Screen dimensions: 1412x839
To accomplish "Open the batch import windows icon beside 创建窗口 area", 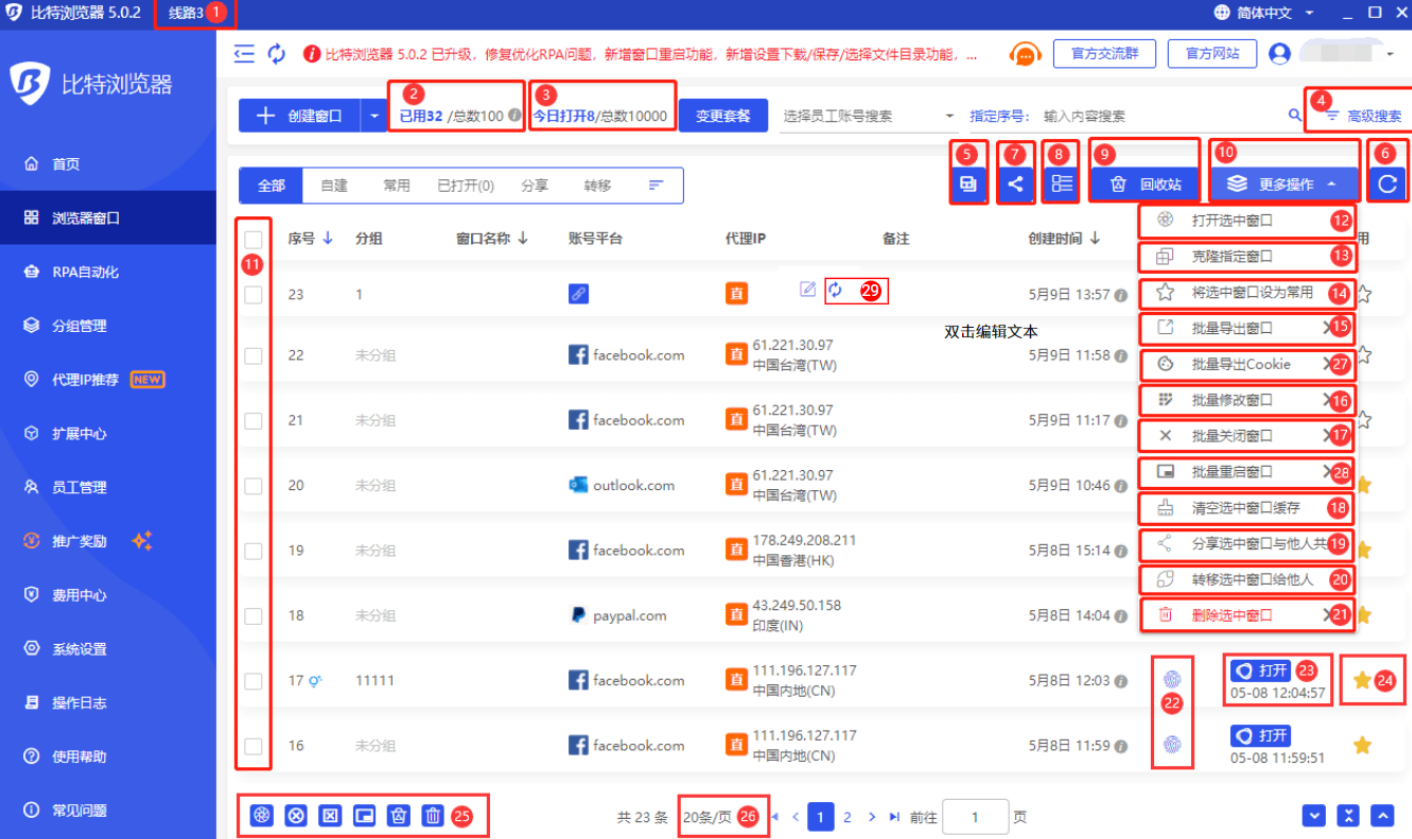I will (x=968, y=185).
